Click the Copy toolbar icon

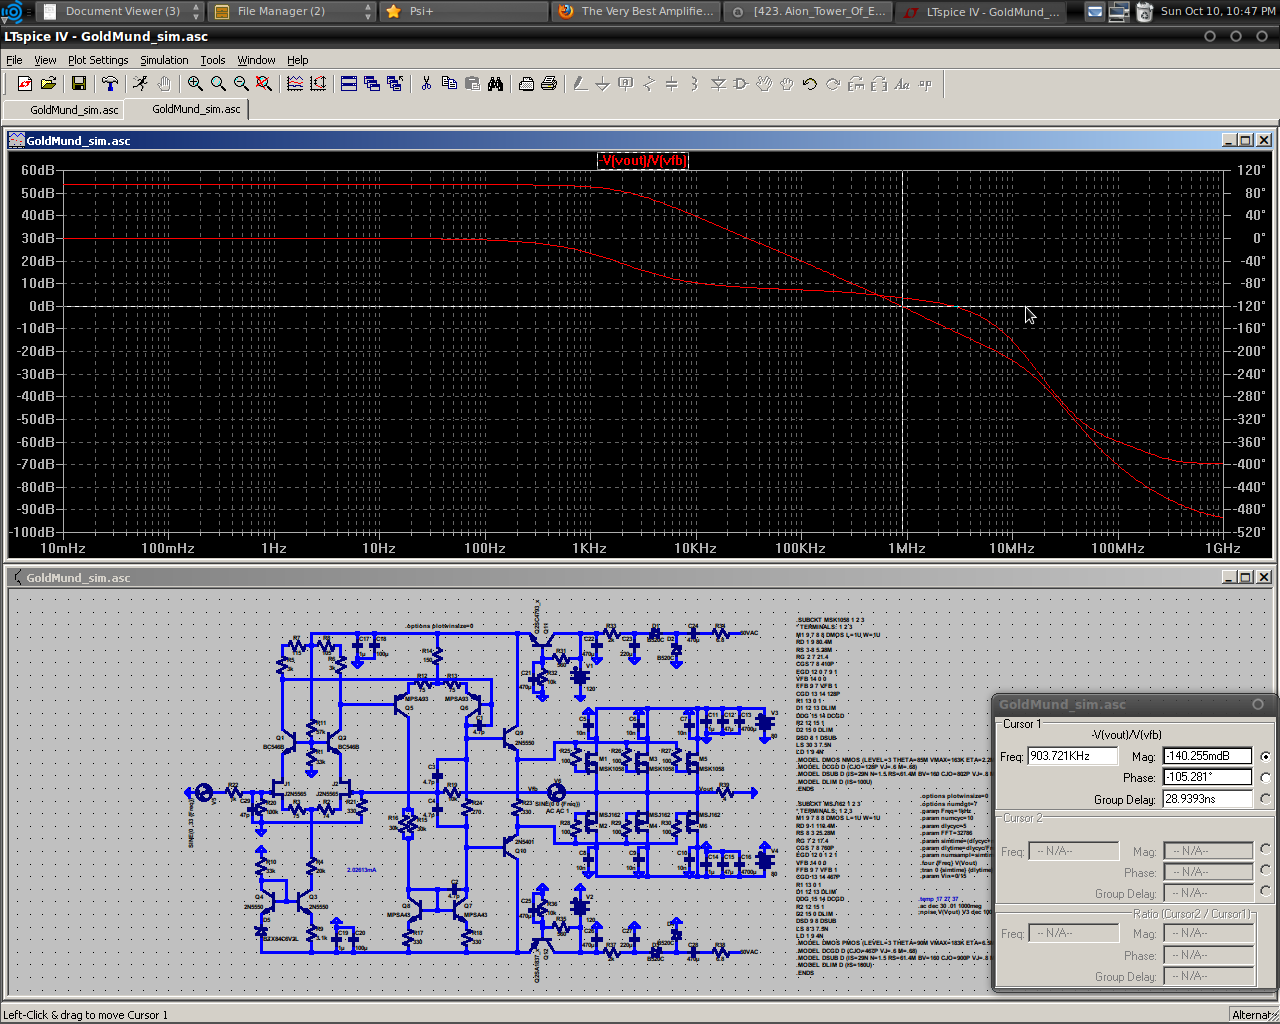click(x=449, y=84)
